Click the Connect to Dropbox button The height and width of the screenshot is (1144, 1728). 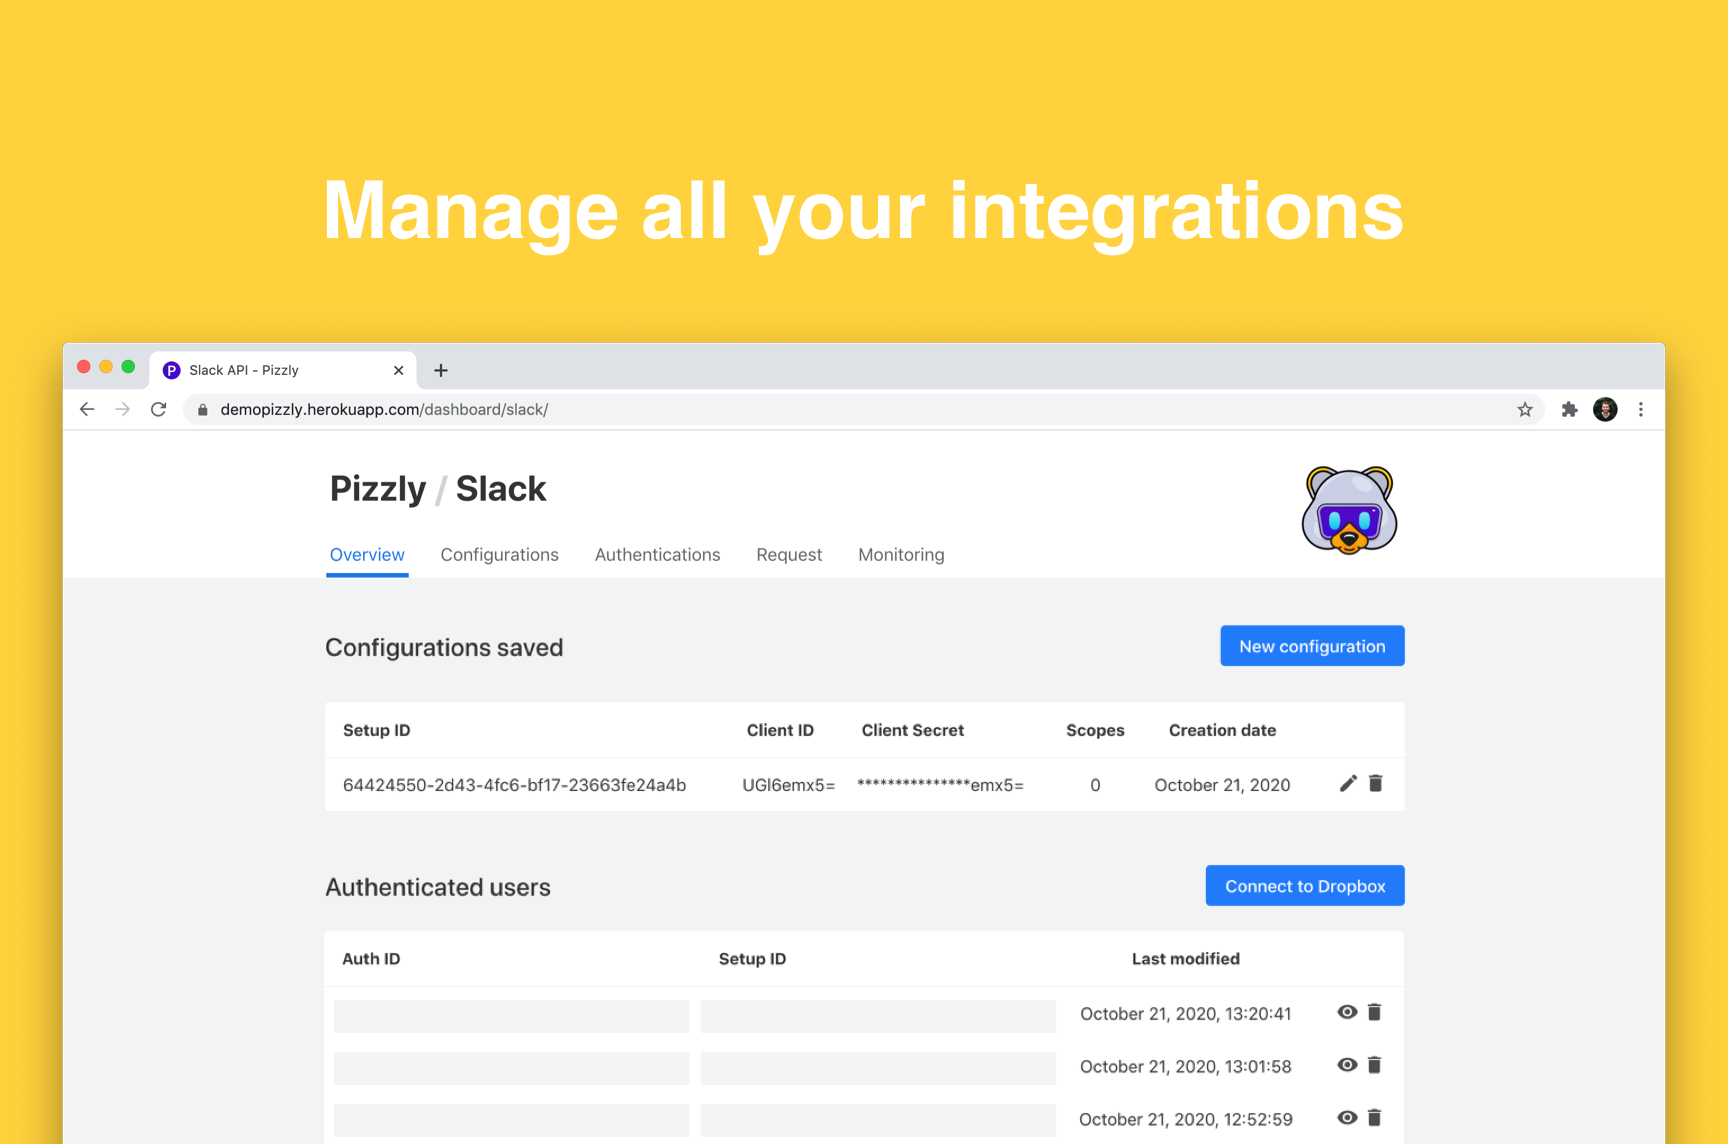pyautogui.click(x=1305, y=886)
